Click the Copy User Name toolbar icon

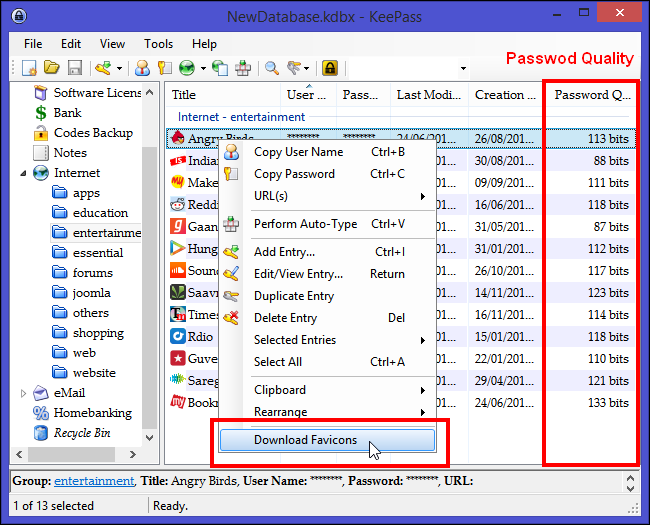(142, 68)
